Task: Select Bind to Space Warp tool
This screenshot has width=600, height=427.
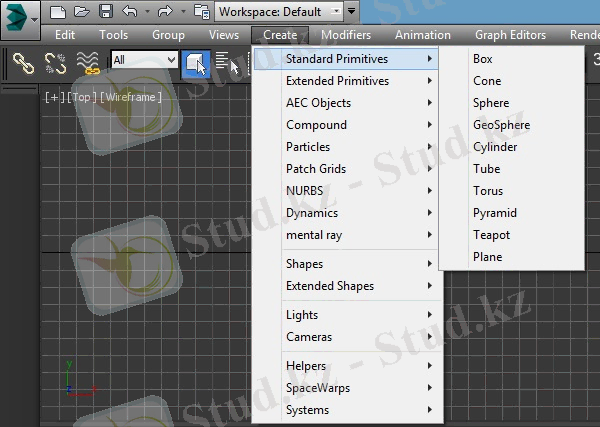Action: 88,63
